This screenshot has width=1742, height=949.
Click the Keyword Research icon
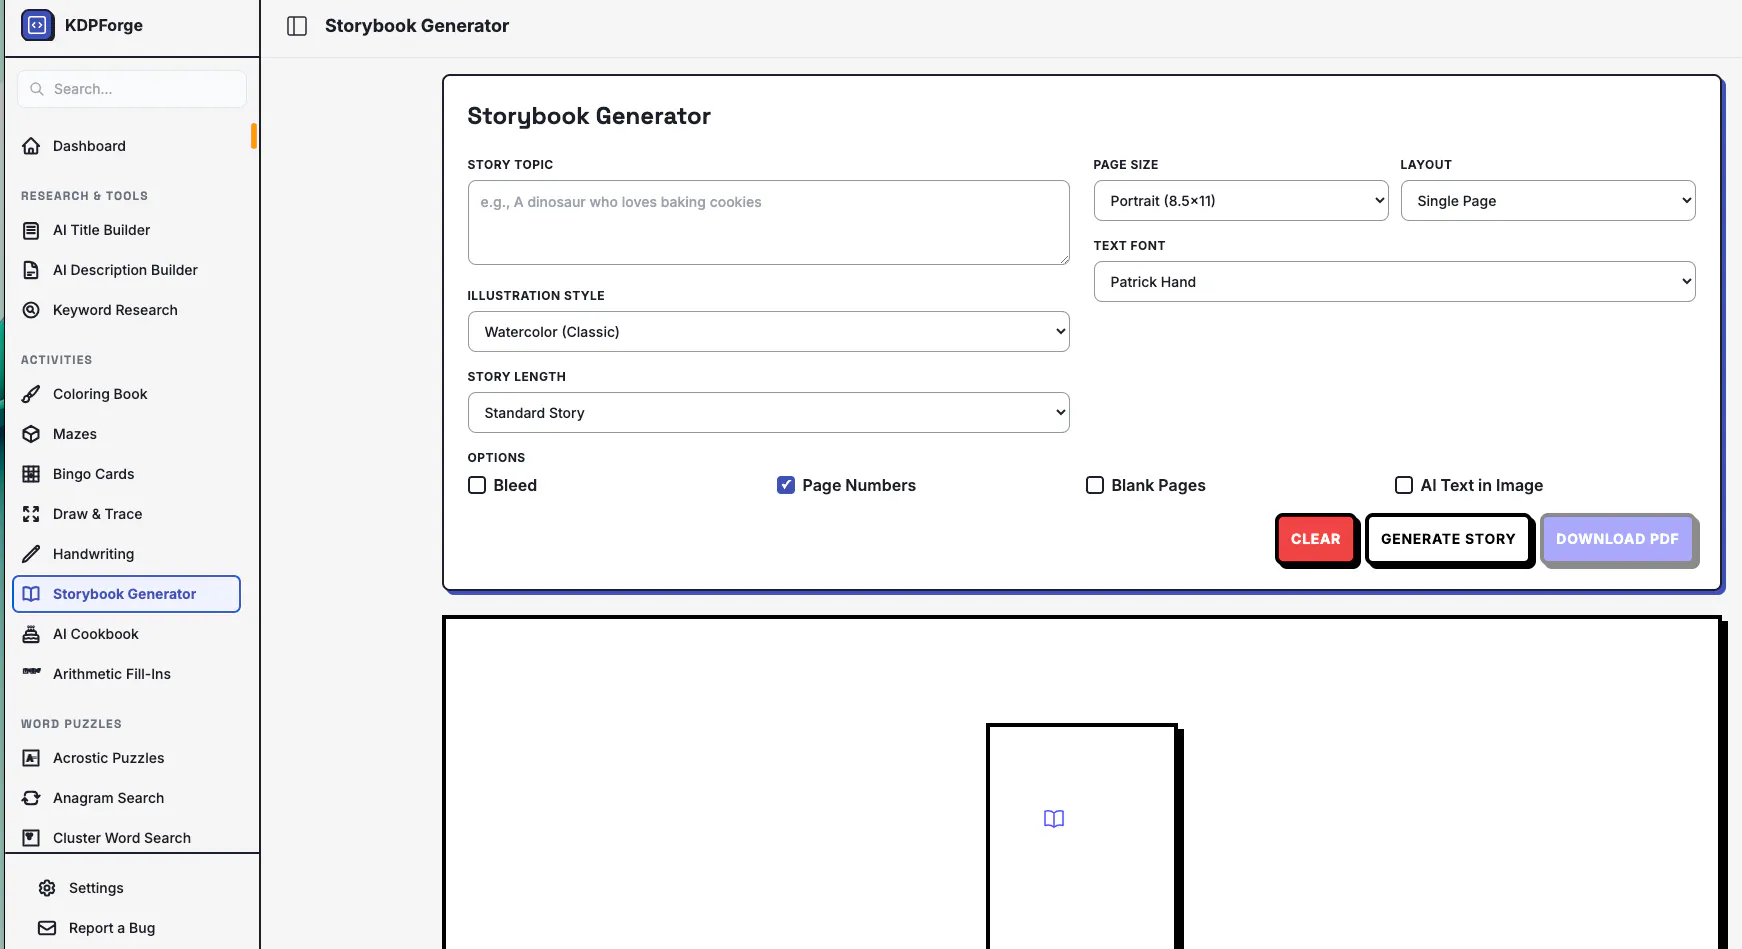(x=32, y=310)
